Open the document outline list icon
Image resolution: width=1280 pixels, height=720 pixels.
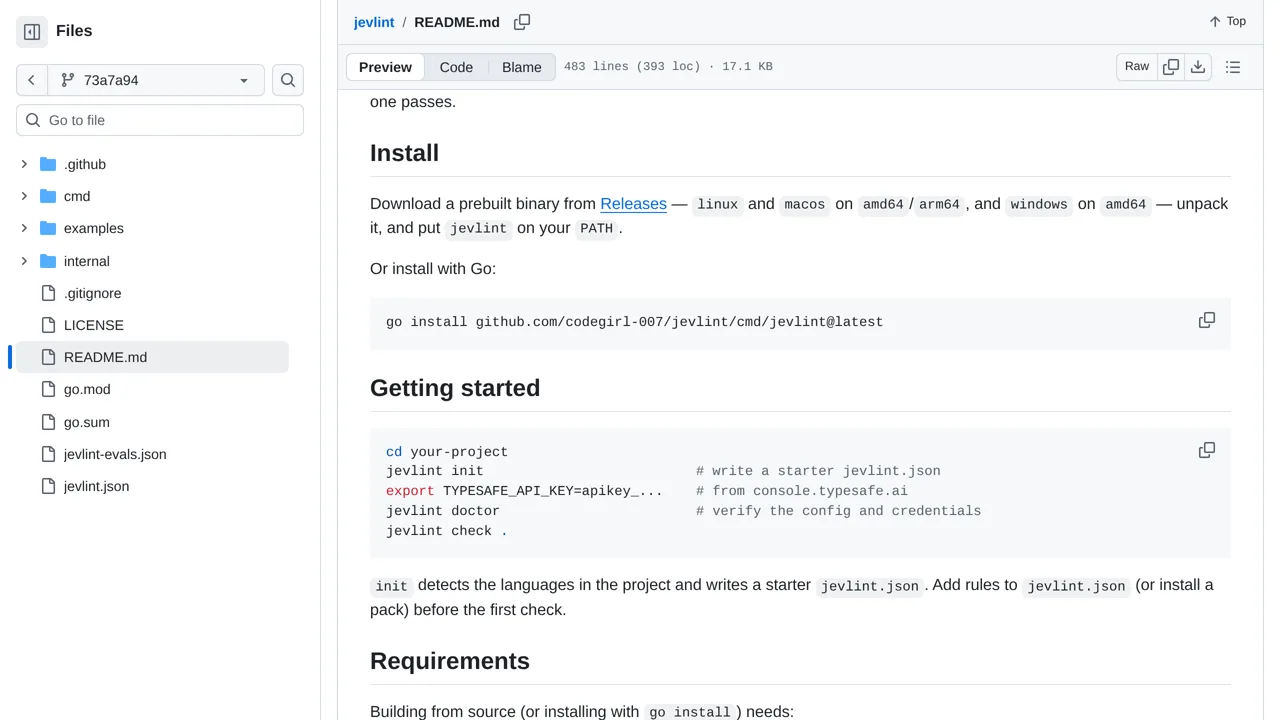pyautogui.click(x=1233, y=67)
